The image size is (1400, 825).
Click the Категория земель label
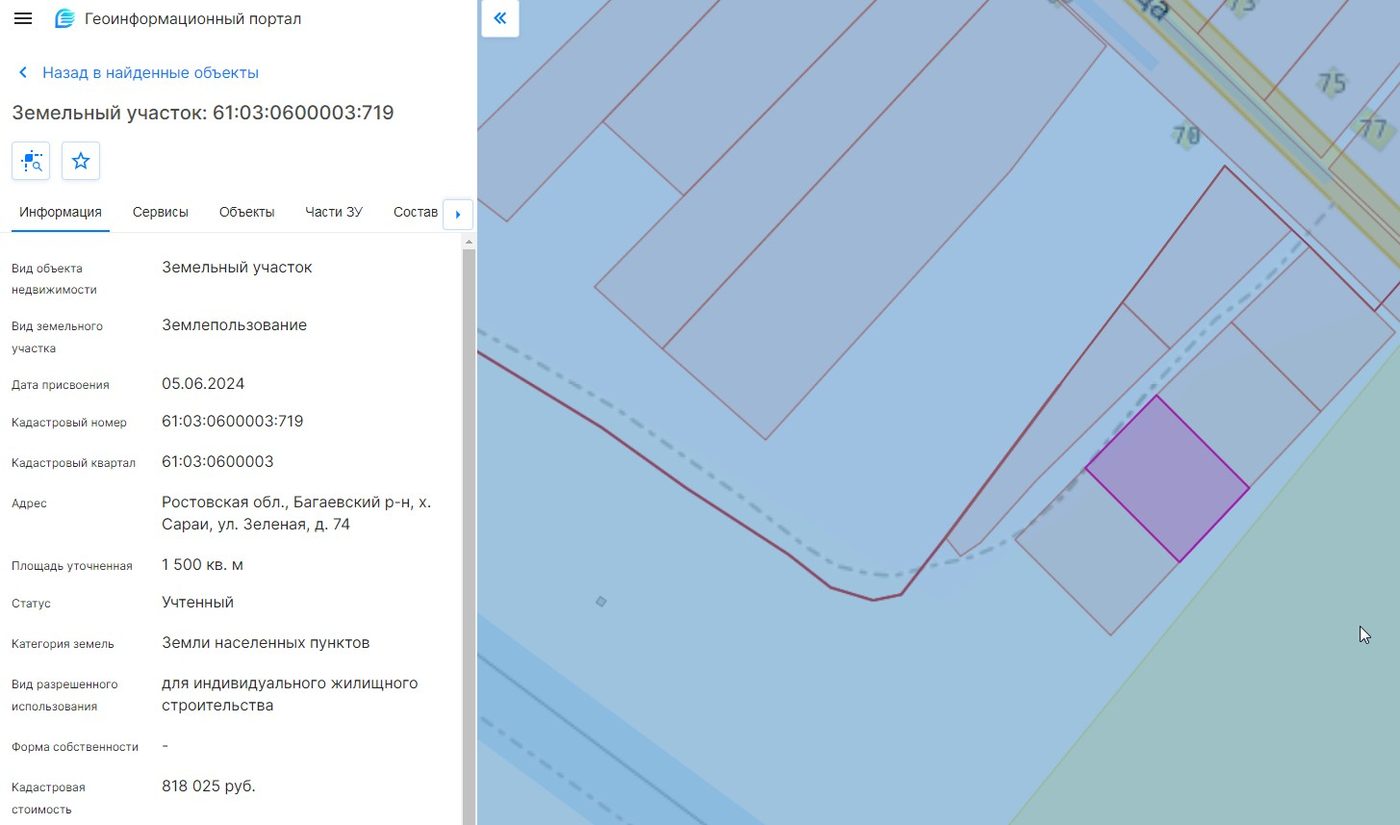(63, 644)
